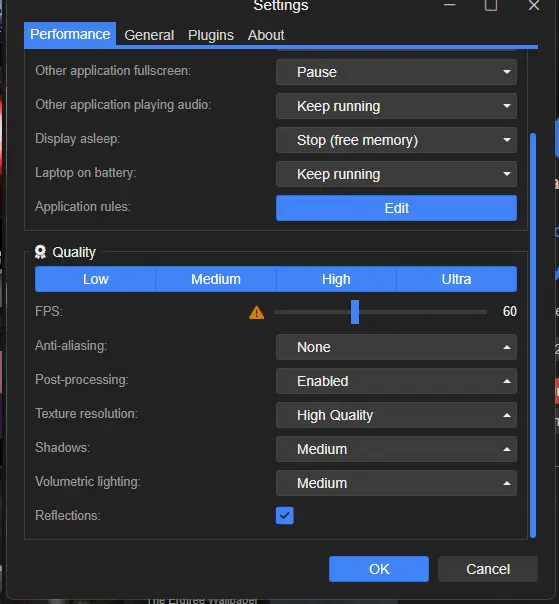The image size is (559, 604).
Task: Open the Laptop on battery dropdown
Action: coord(396,174)
